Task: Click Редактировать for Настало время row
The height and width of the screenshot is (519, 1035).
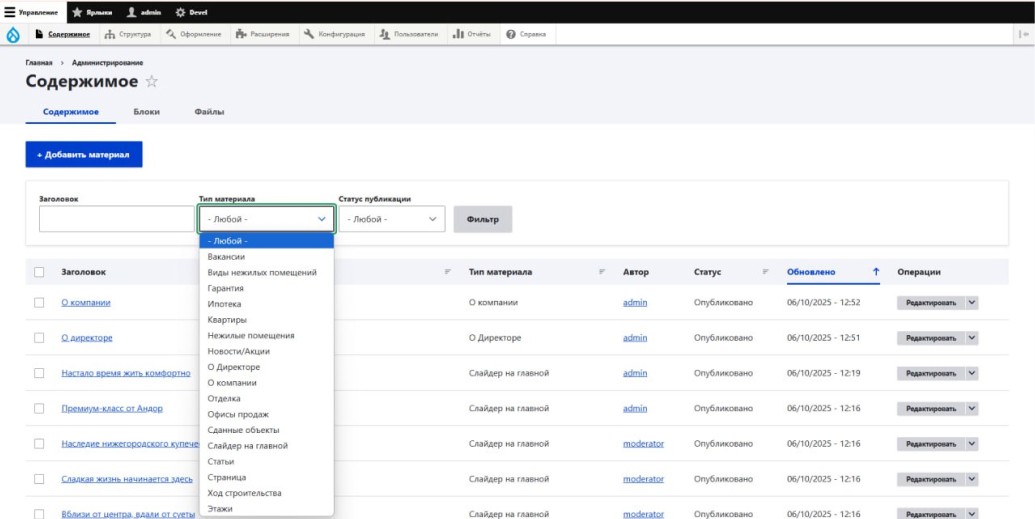Action: (x=931, y=373)
